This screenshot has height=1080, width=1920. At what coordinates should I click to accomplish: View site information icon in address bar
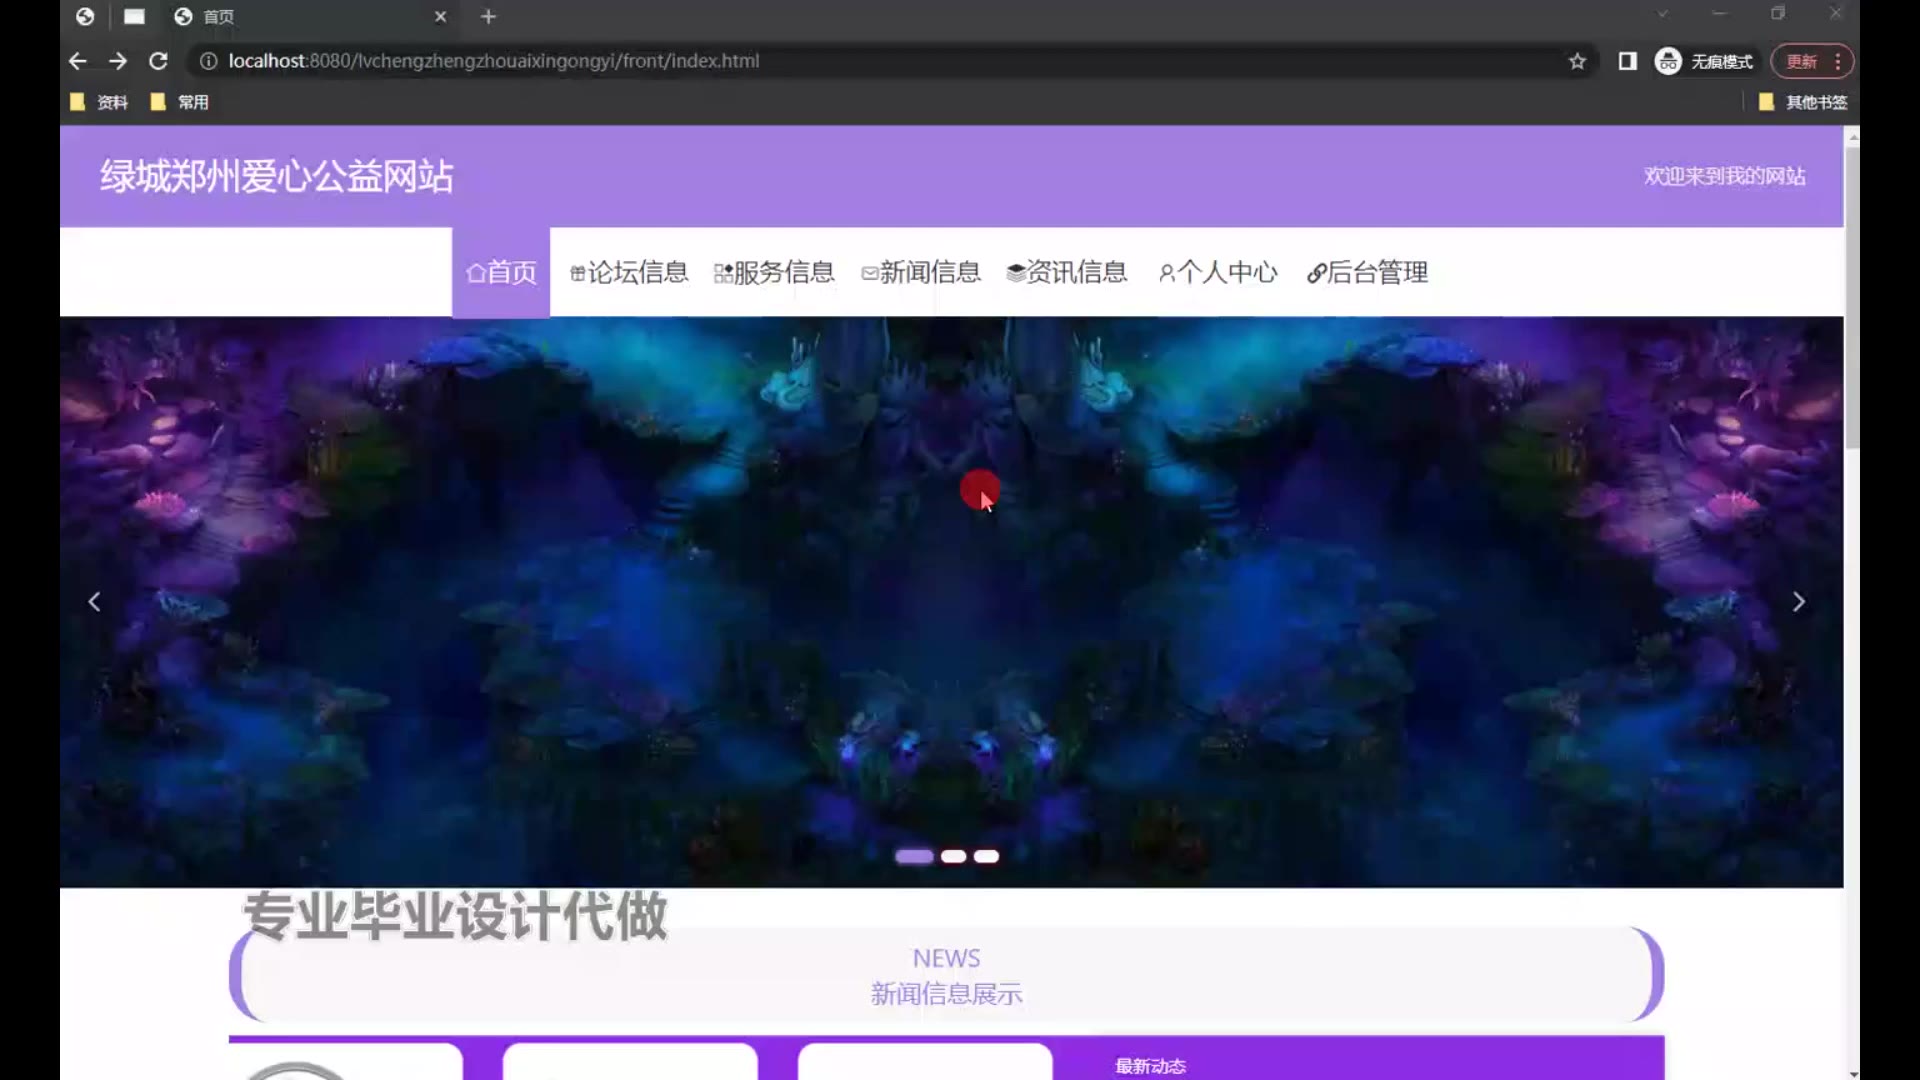[208, 61]
